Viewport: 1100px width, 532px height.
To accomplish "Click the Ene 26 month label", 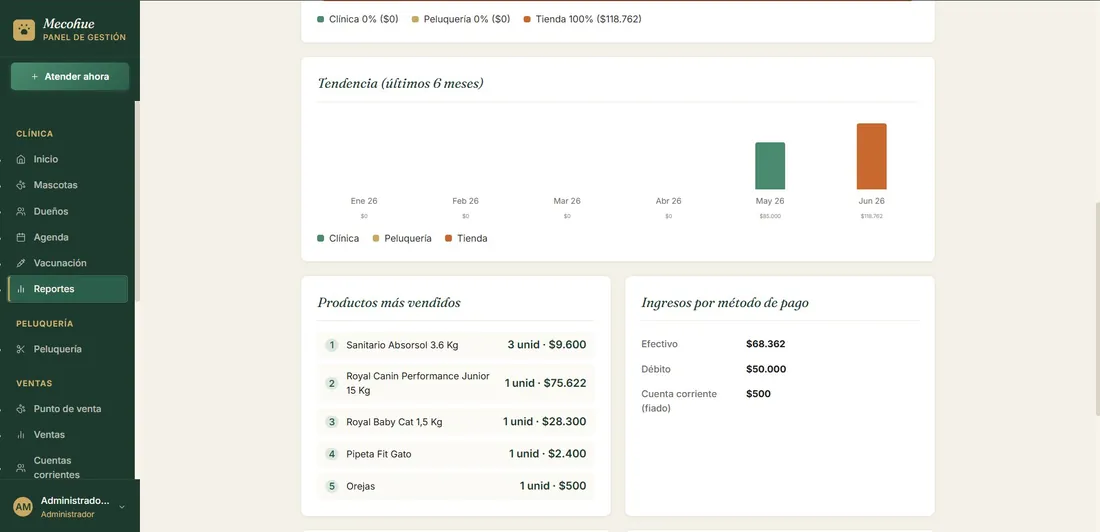I will 364,201.
